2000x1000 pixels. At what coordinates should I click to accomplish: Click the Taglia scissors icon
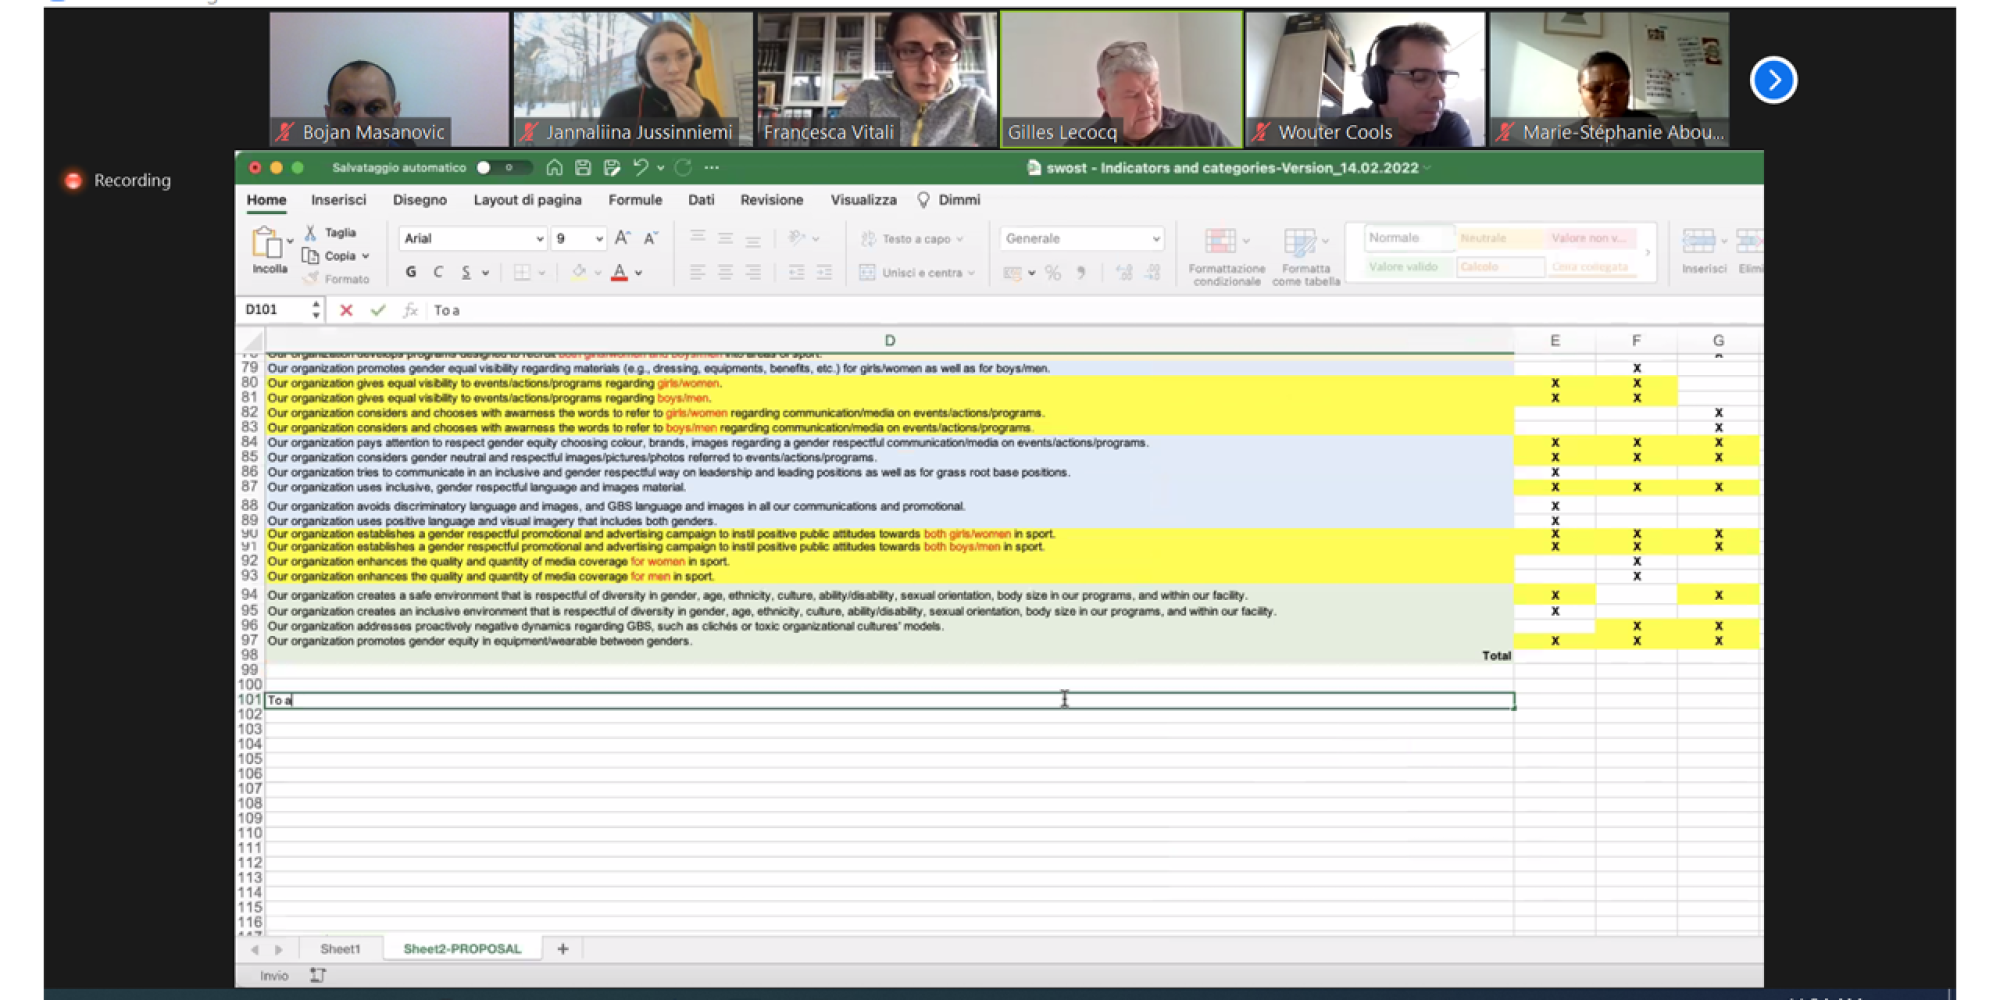tap(311, 233)
